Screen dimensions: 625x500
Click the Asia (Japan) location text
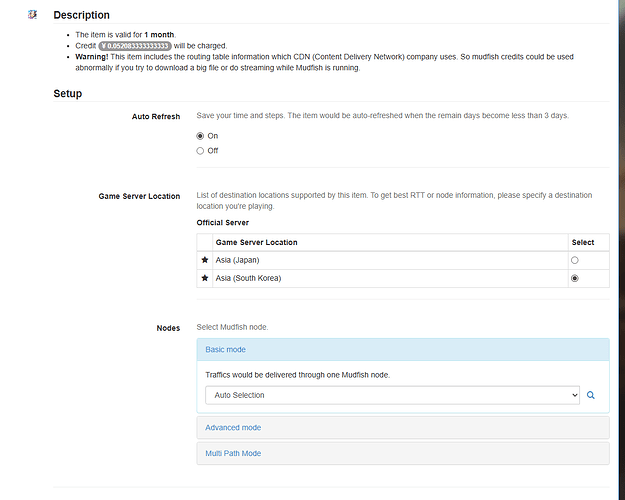coord(238,260)
